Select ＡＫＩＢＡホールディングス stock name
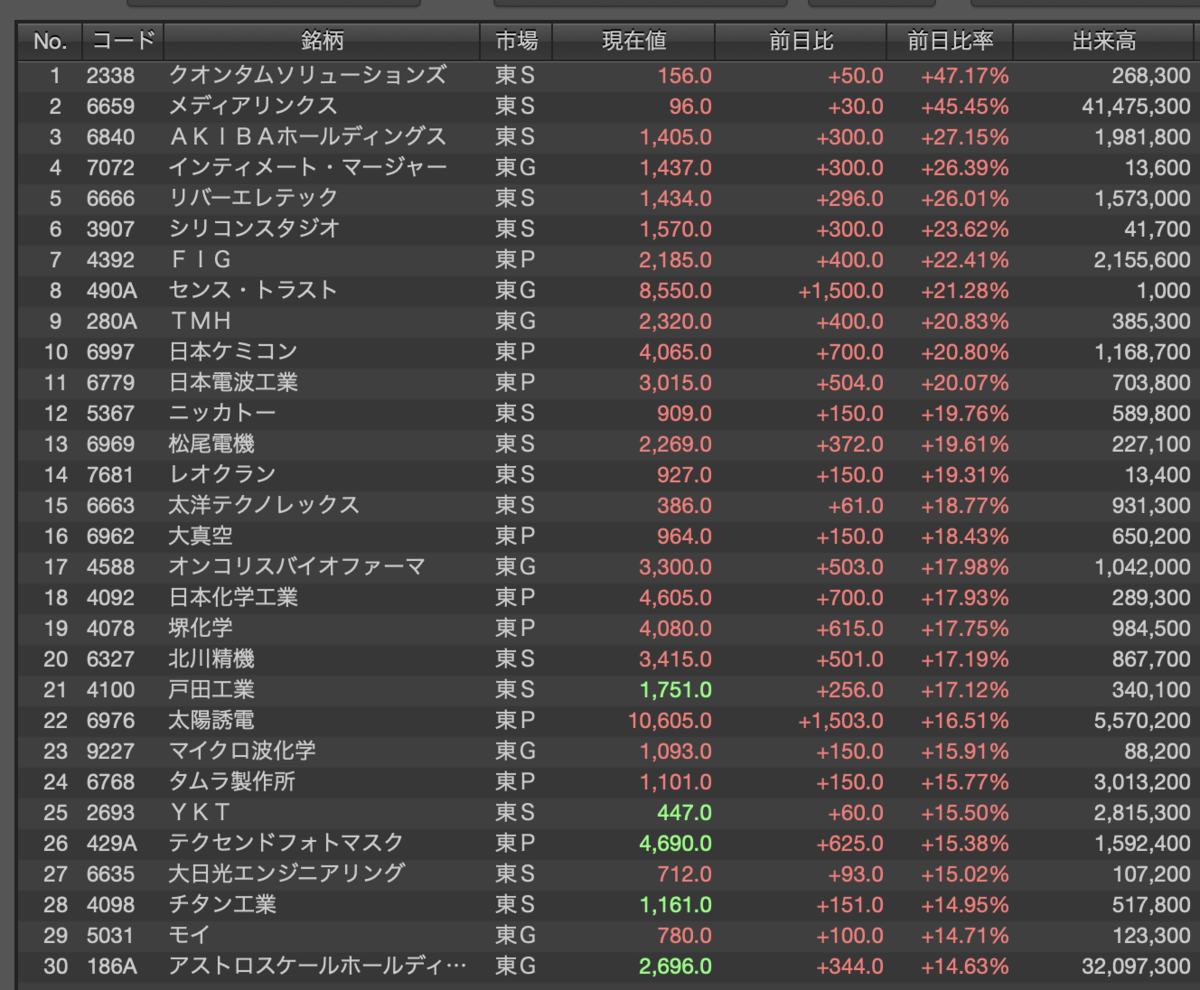Image resolution: width=1200 pixels, height=990 pixels. pos(308,137)
